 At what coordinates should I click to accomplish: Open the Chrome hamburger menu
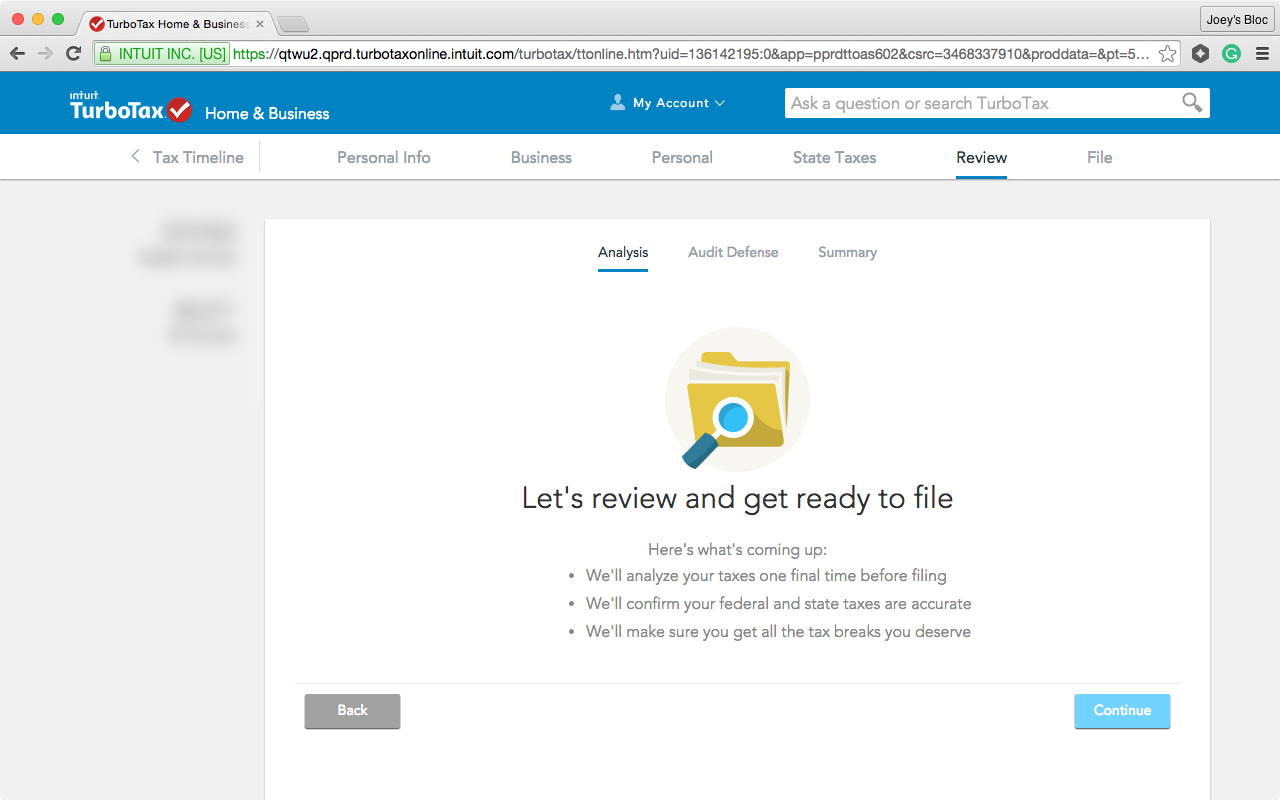(1261, 54)
